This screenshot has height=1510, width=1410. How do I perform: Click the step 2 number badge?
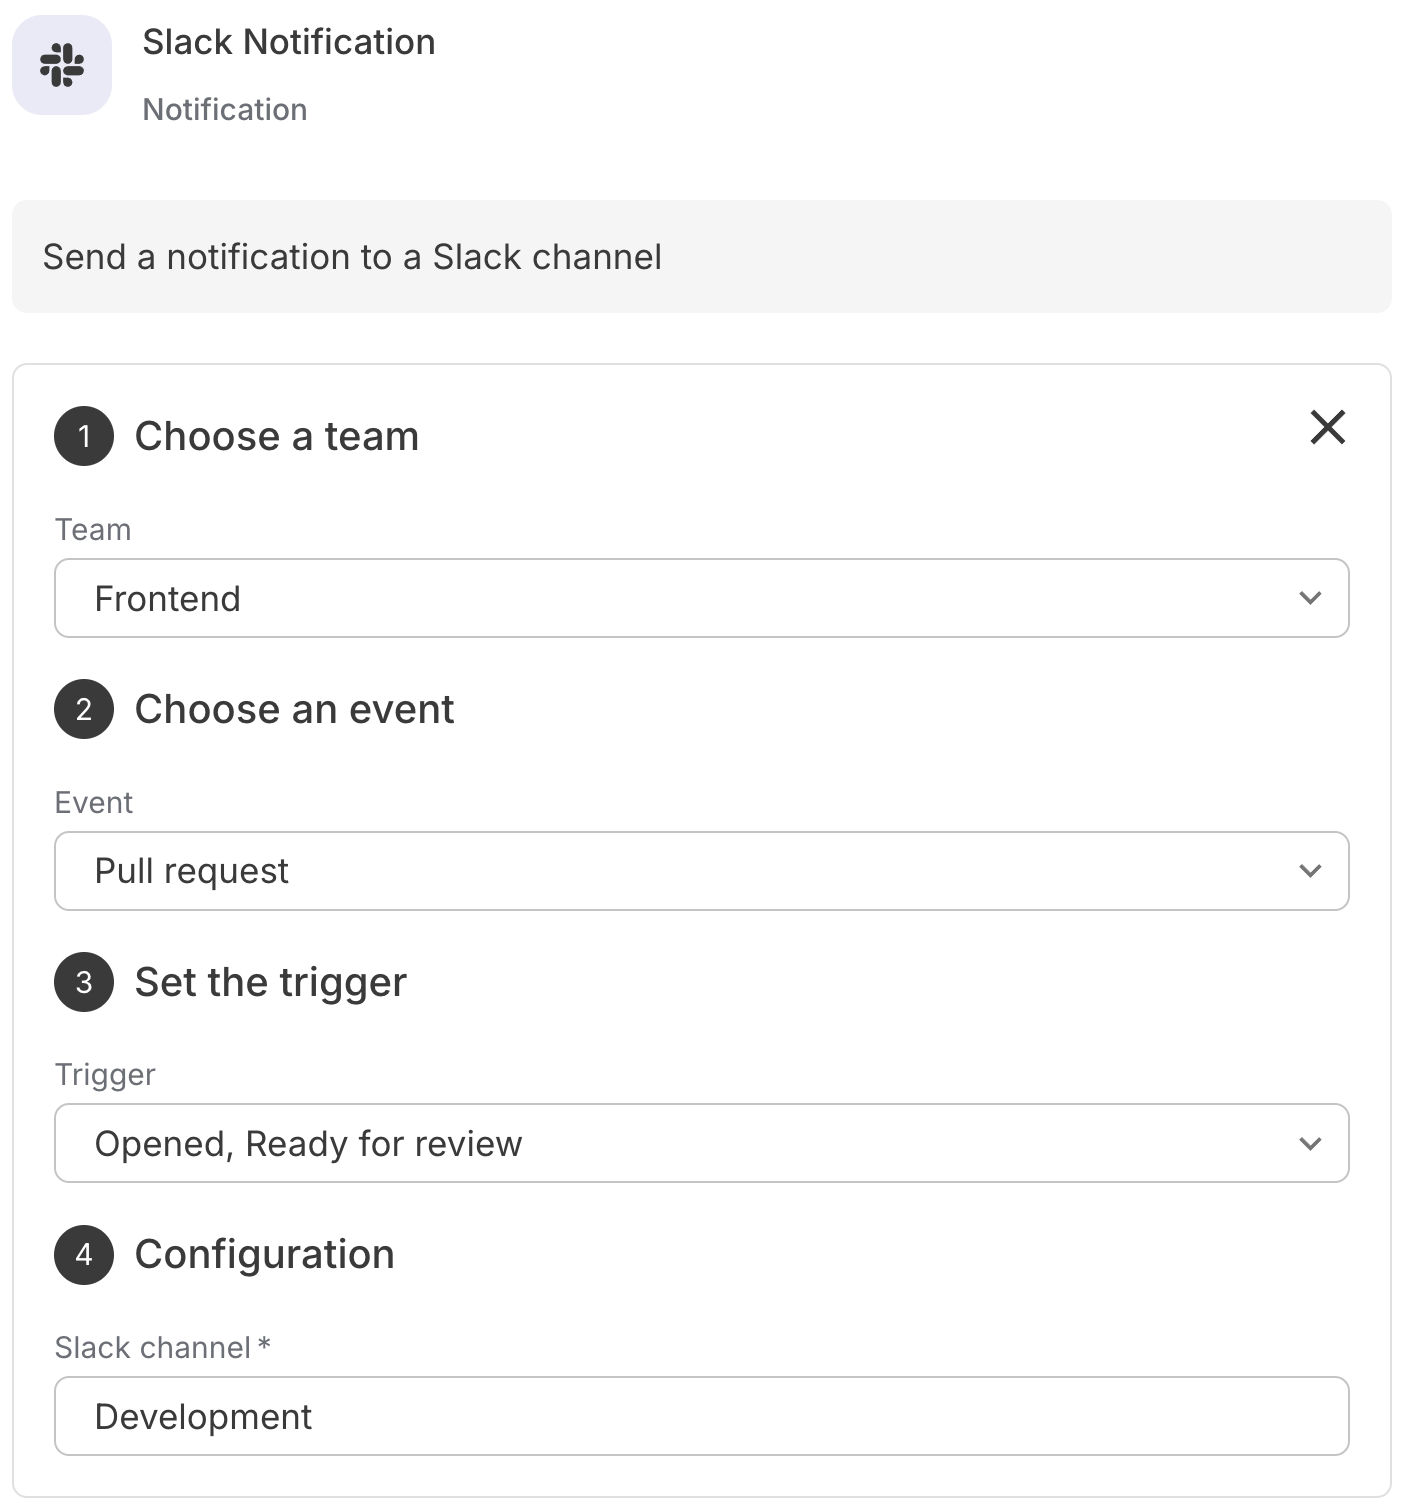pyautogui.click(x=84, y=709)
